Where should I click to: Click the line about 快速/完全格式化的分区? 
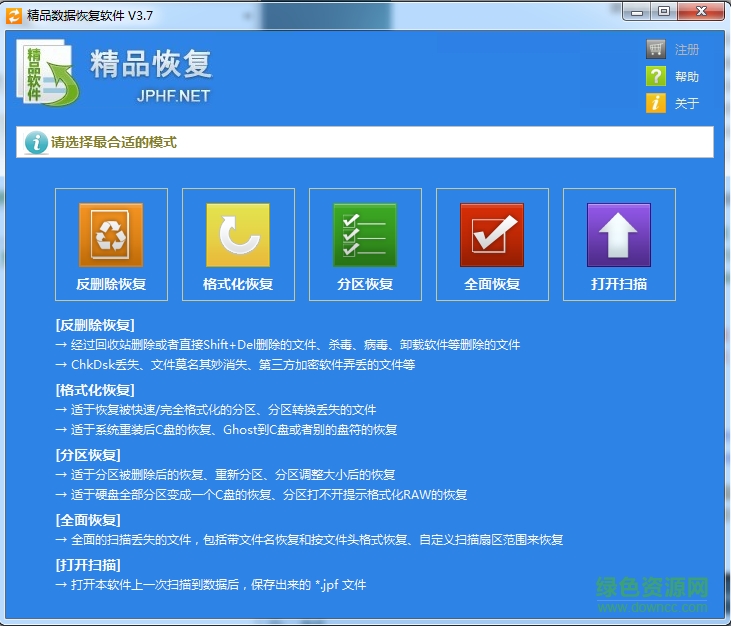click(215, 410)
